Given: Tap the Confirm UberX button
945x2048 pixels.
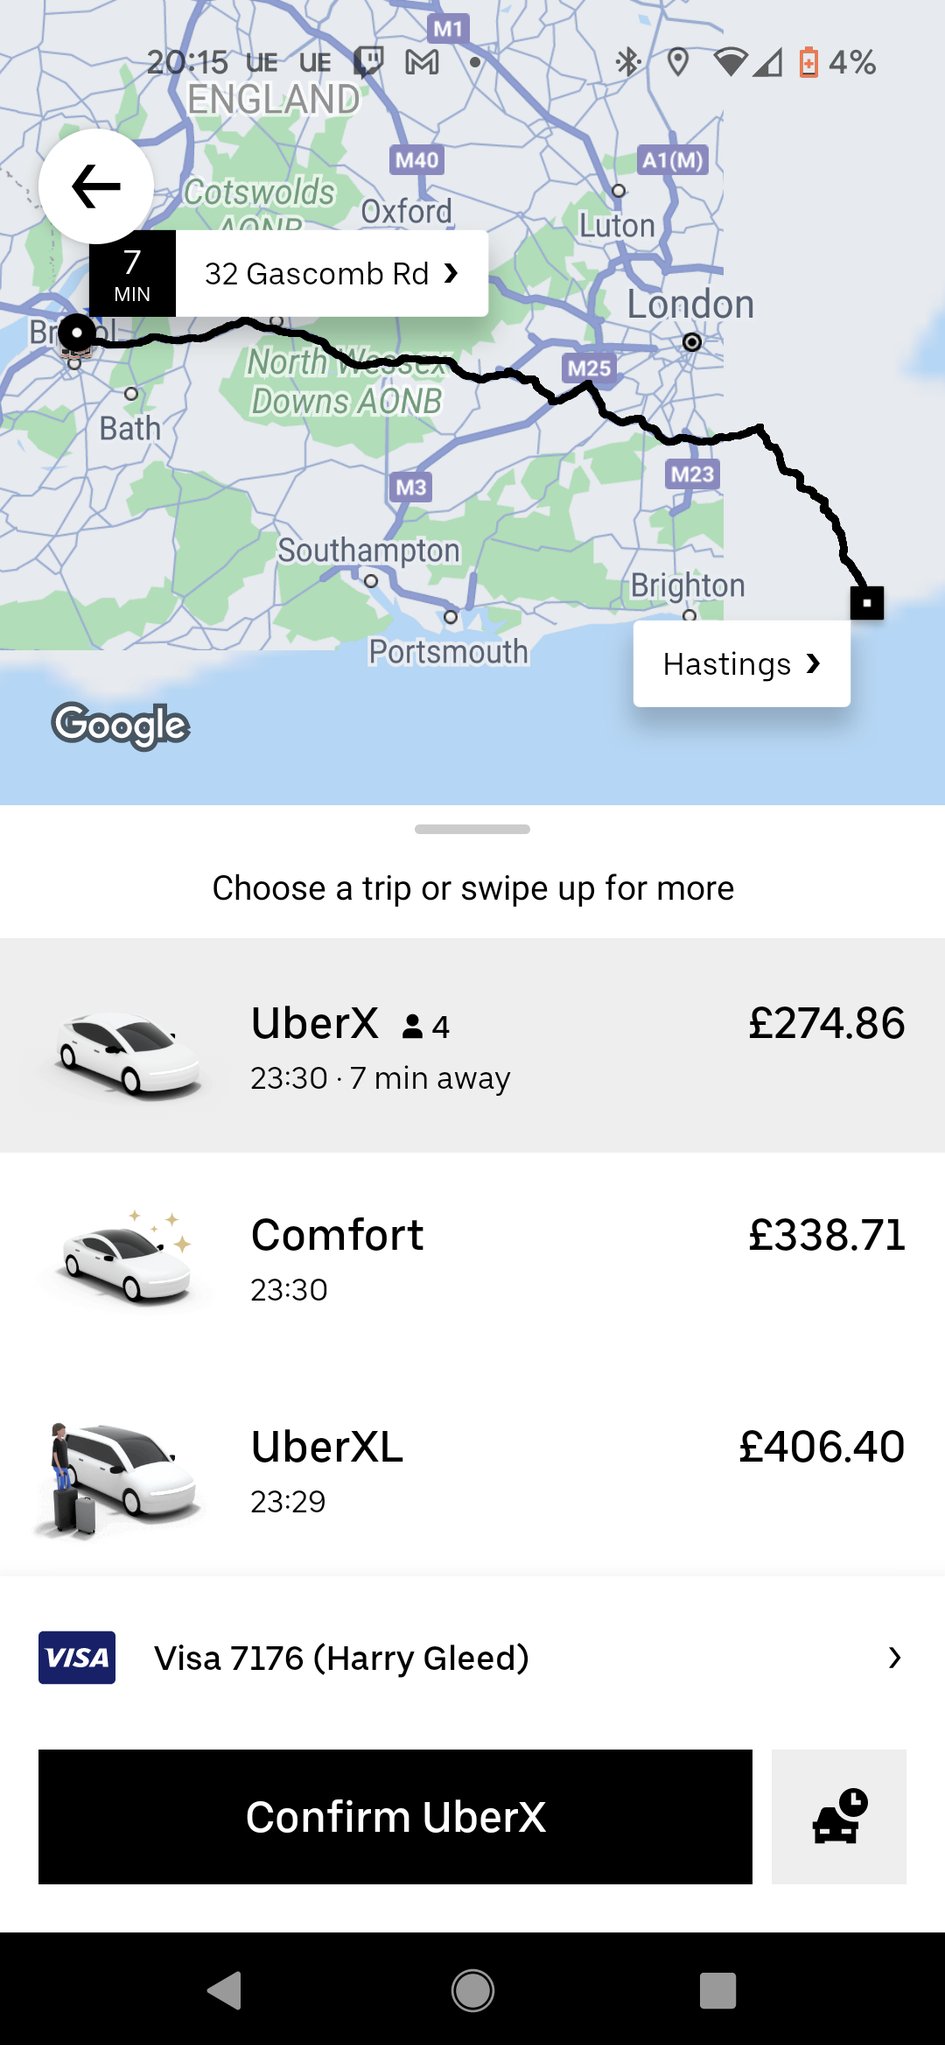Looking at the screenshot, I should coord(395,1816).
